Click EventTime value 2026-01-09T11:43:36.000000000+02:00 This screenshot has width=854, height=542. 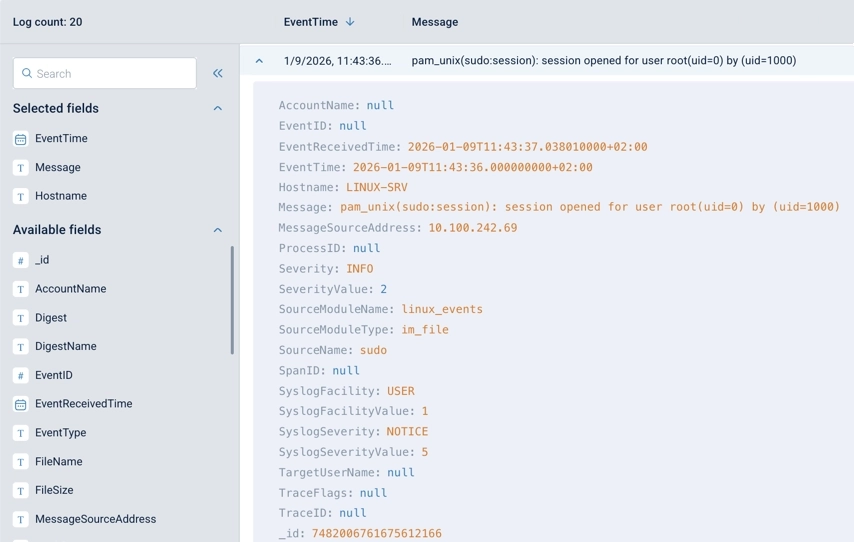[473, 167]
